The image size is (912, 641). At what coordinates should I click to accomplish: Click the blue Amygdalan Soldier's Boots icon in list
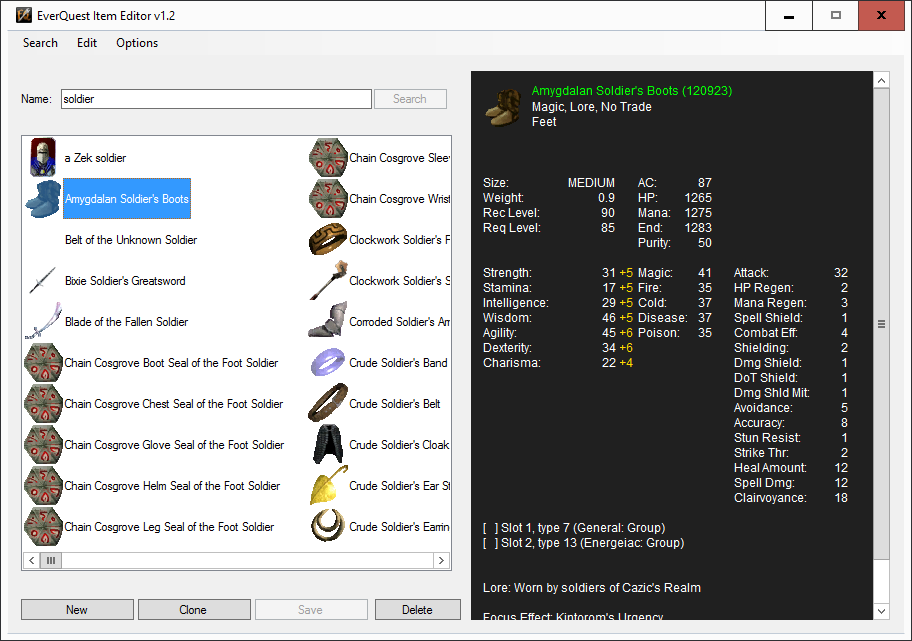(x=43, y=199)
